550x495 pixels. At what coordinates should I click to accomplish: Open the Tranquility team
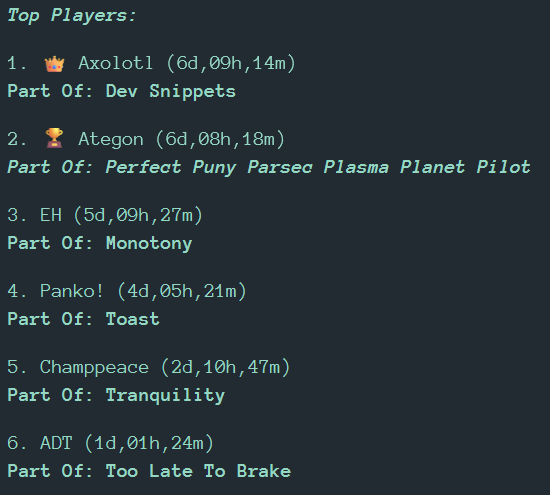[165, 396]
